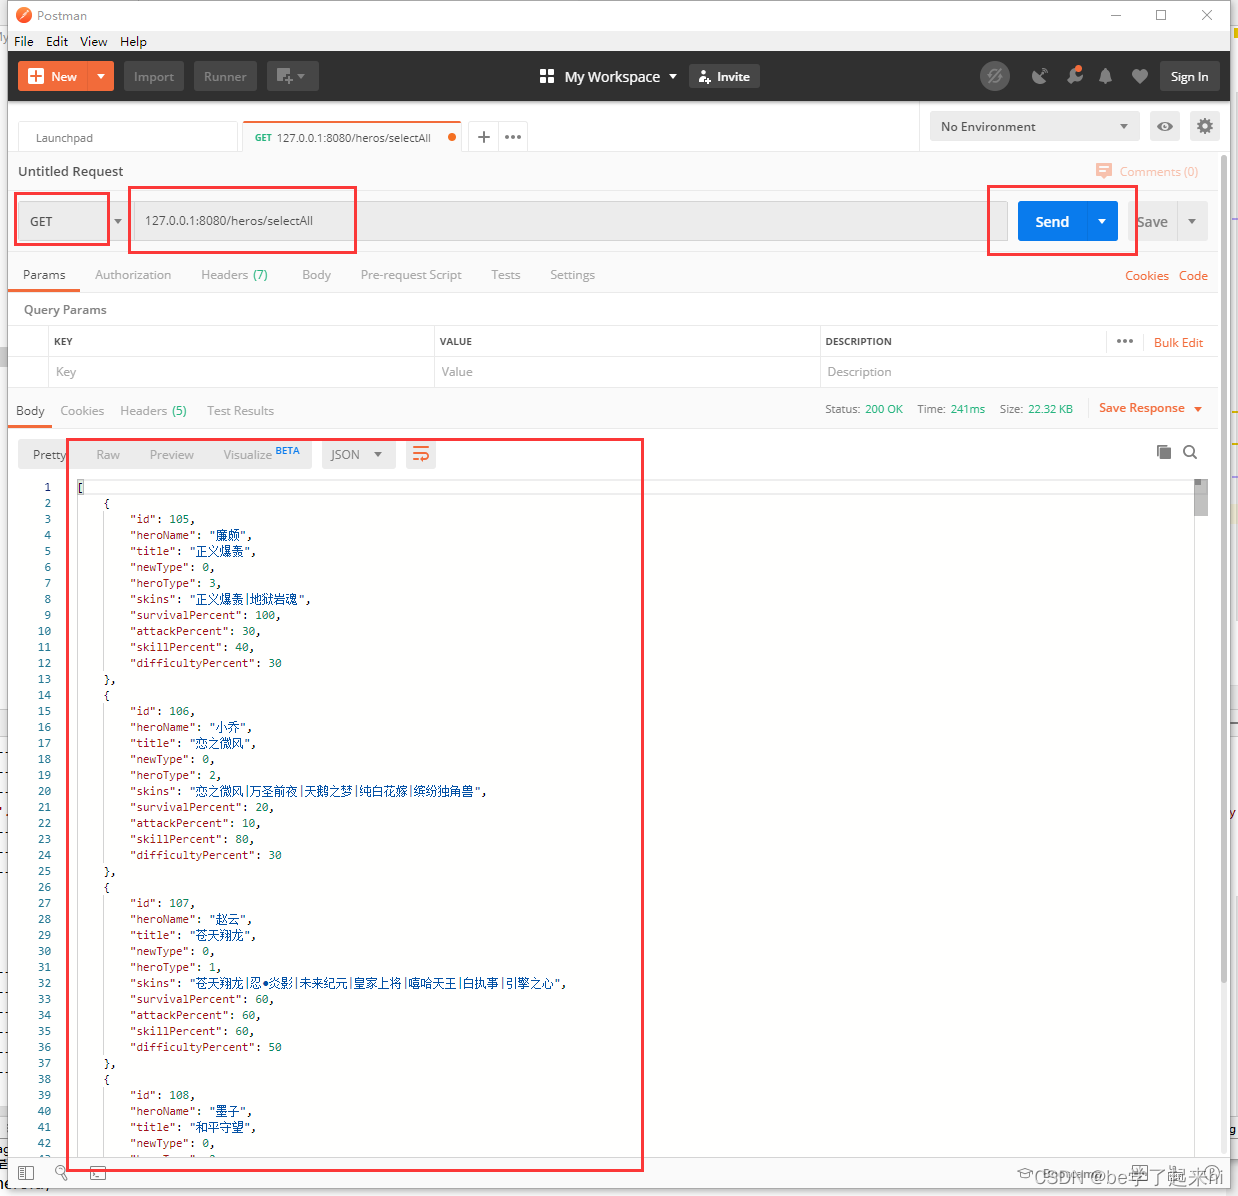Open the new window icon dropdown
1238x1196 pixels.
click(x=292, y=76)
